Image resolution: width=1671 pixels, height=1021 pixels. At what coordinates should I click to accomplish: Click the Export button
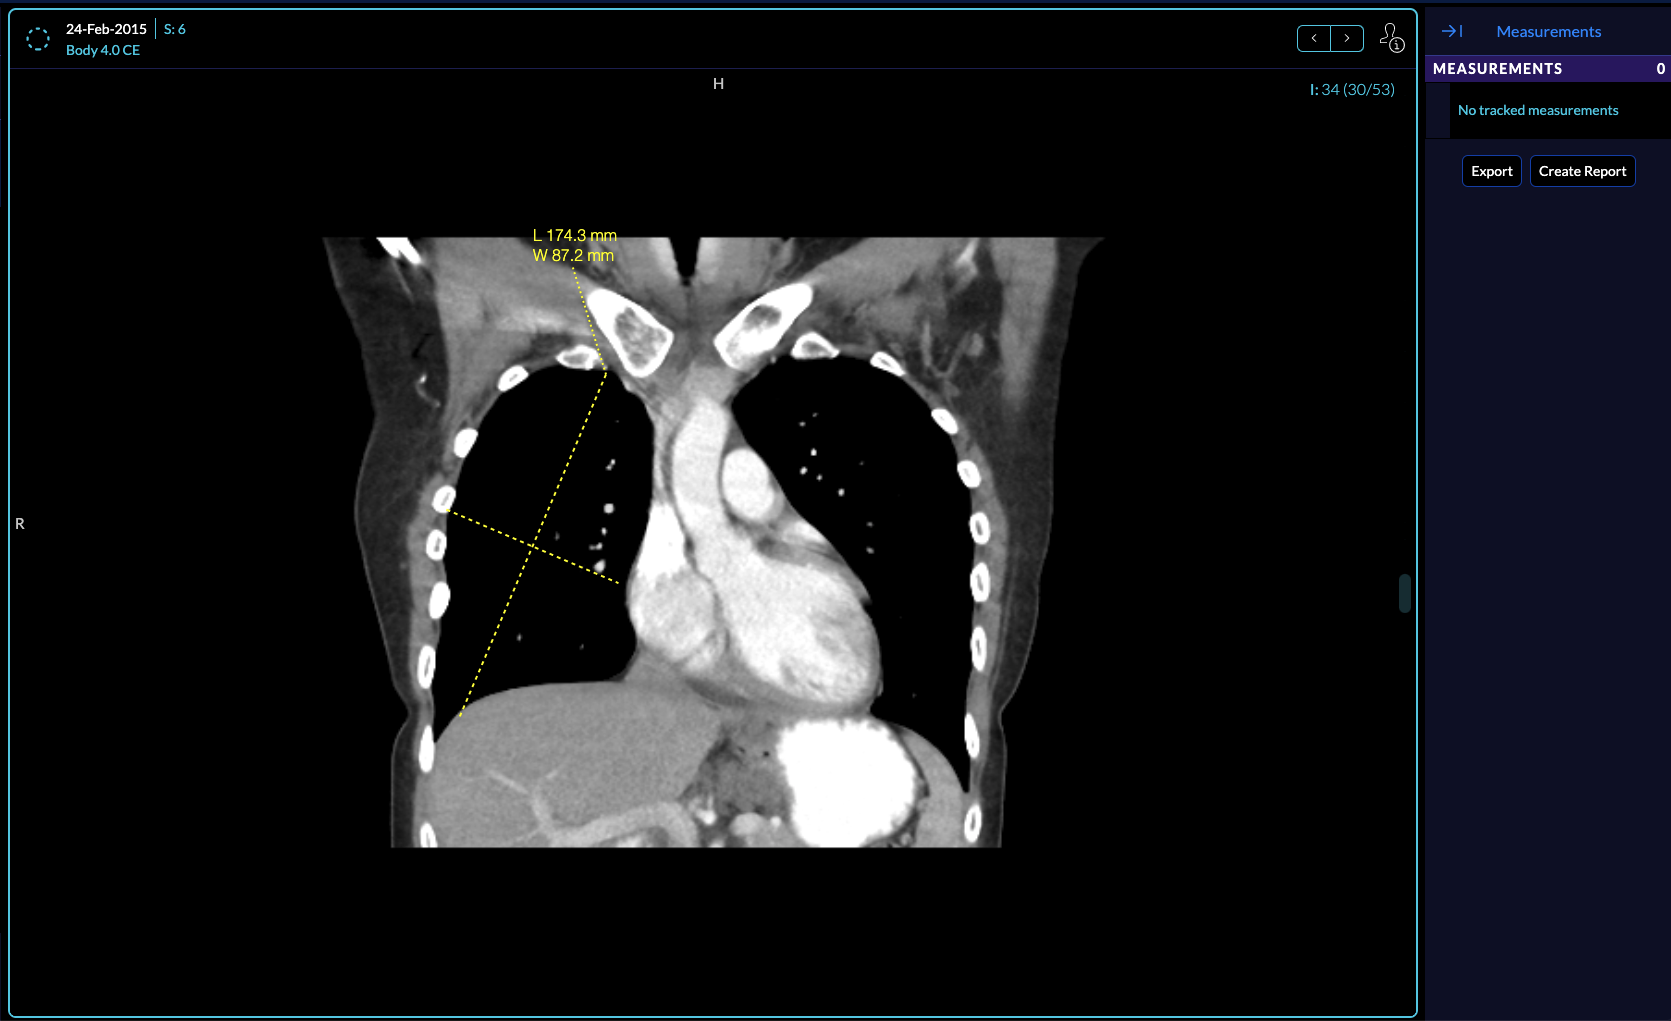tap(1491, 171)
